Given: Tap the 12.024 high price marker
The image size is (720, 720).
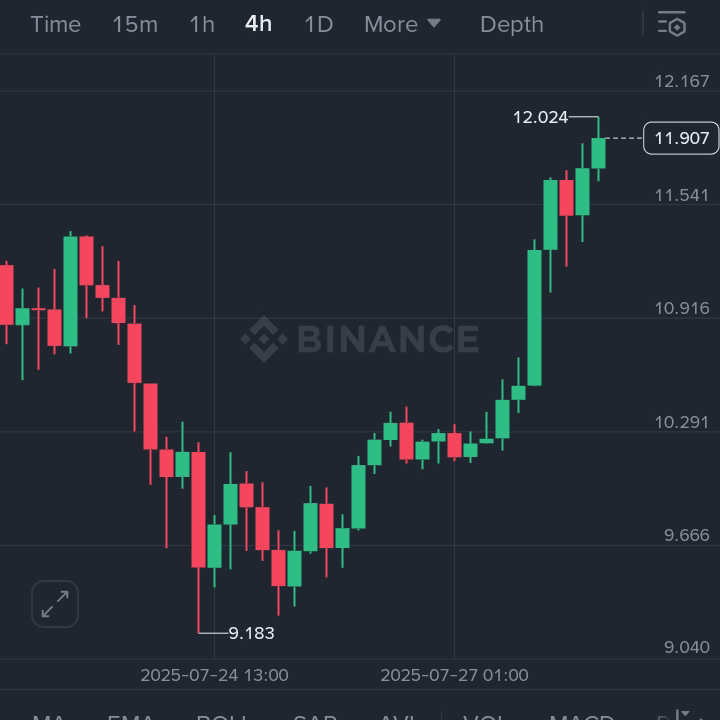Looking at the screenshot, I should tap(540, 117).
